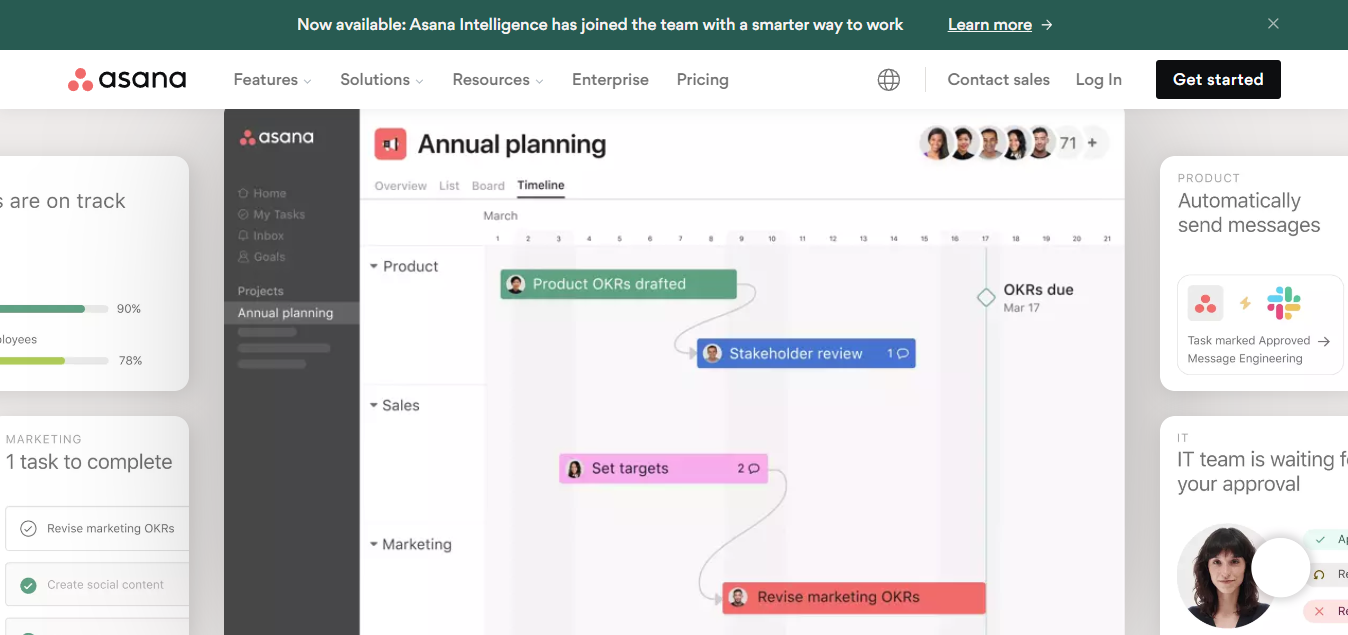Image resolution: width=1348 pixels, height=635 pixels.
Task: Click the red X reject icon in IT card
Action: pyautogui.click(x=1319, y=611)
